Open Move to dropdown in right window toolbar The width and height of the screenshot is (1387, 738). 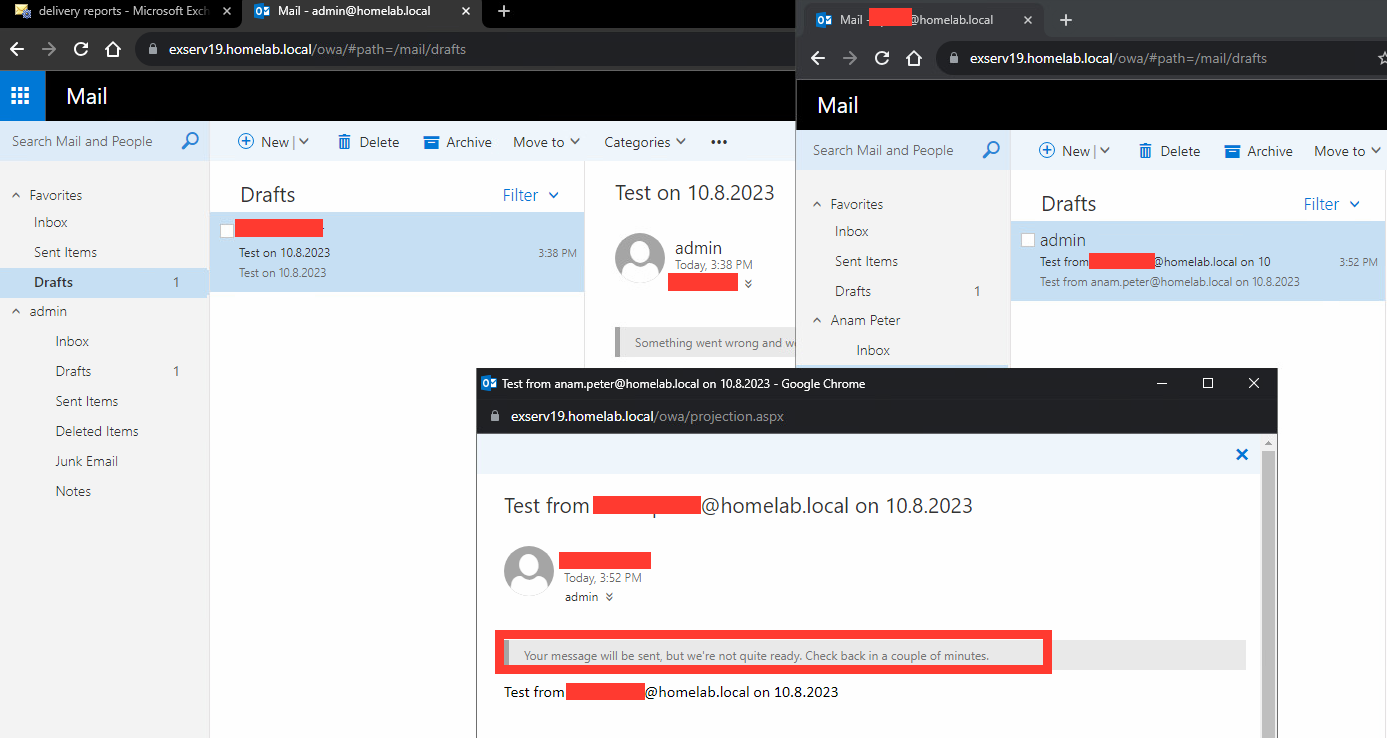(x=1348, y=151)
